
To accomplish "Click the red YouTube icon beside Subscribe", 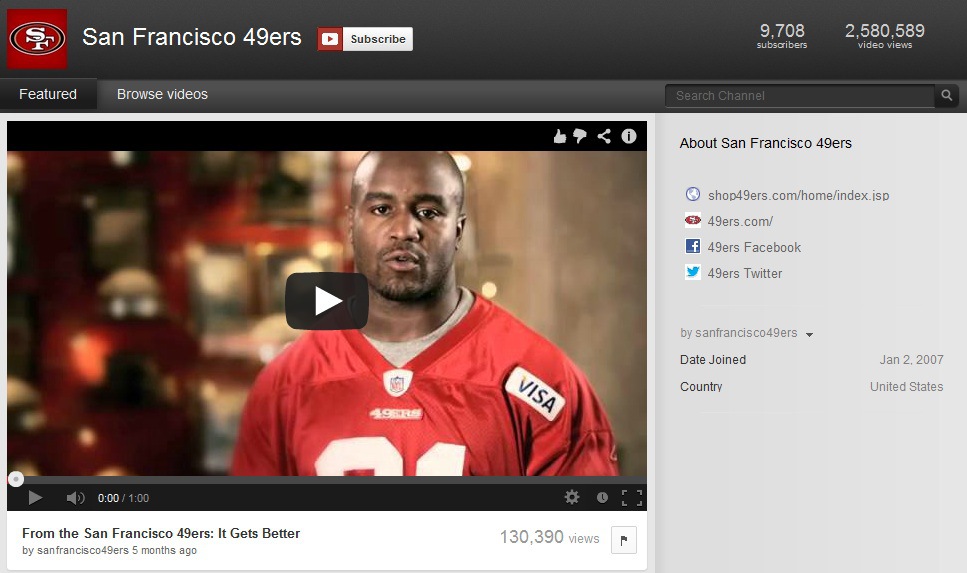I will point(330,39).
